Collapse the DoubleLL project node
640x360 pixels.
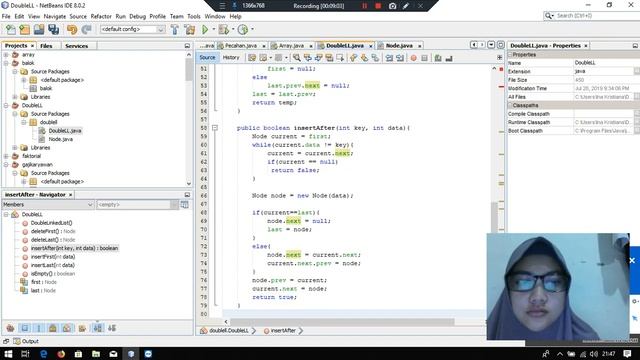6,105
